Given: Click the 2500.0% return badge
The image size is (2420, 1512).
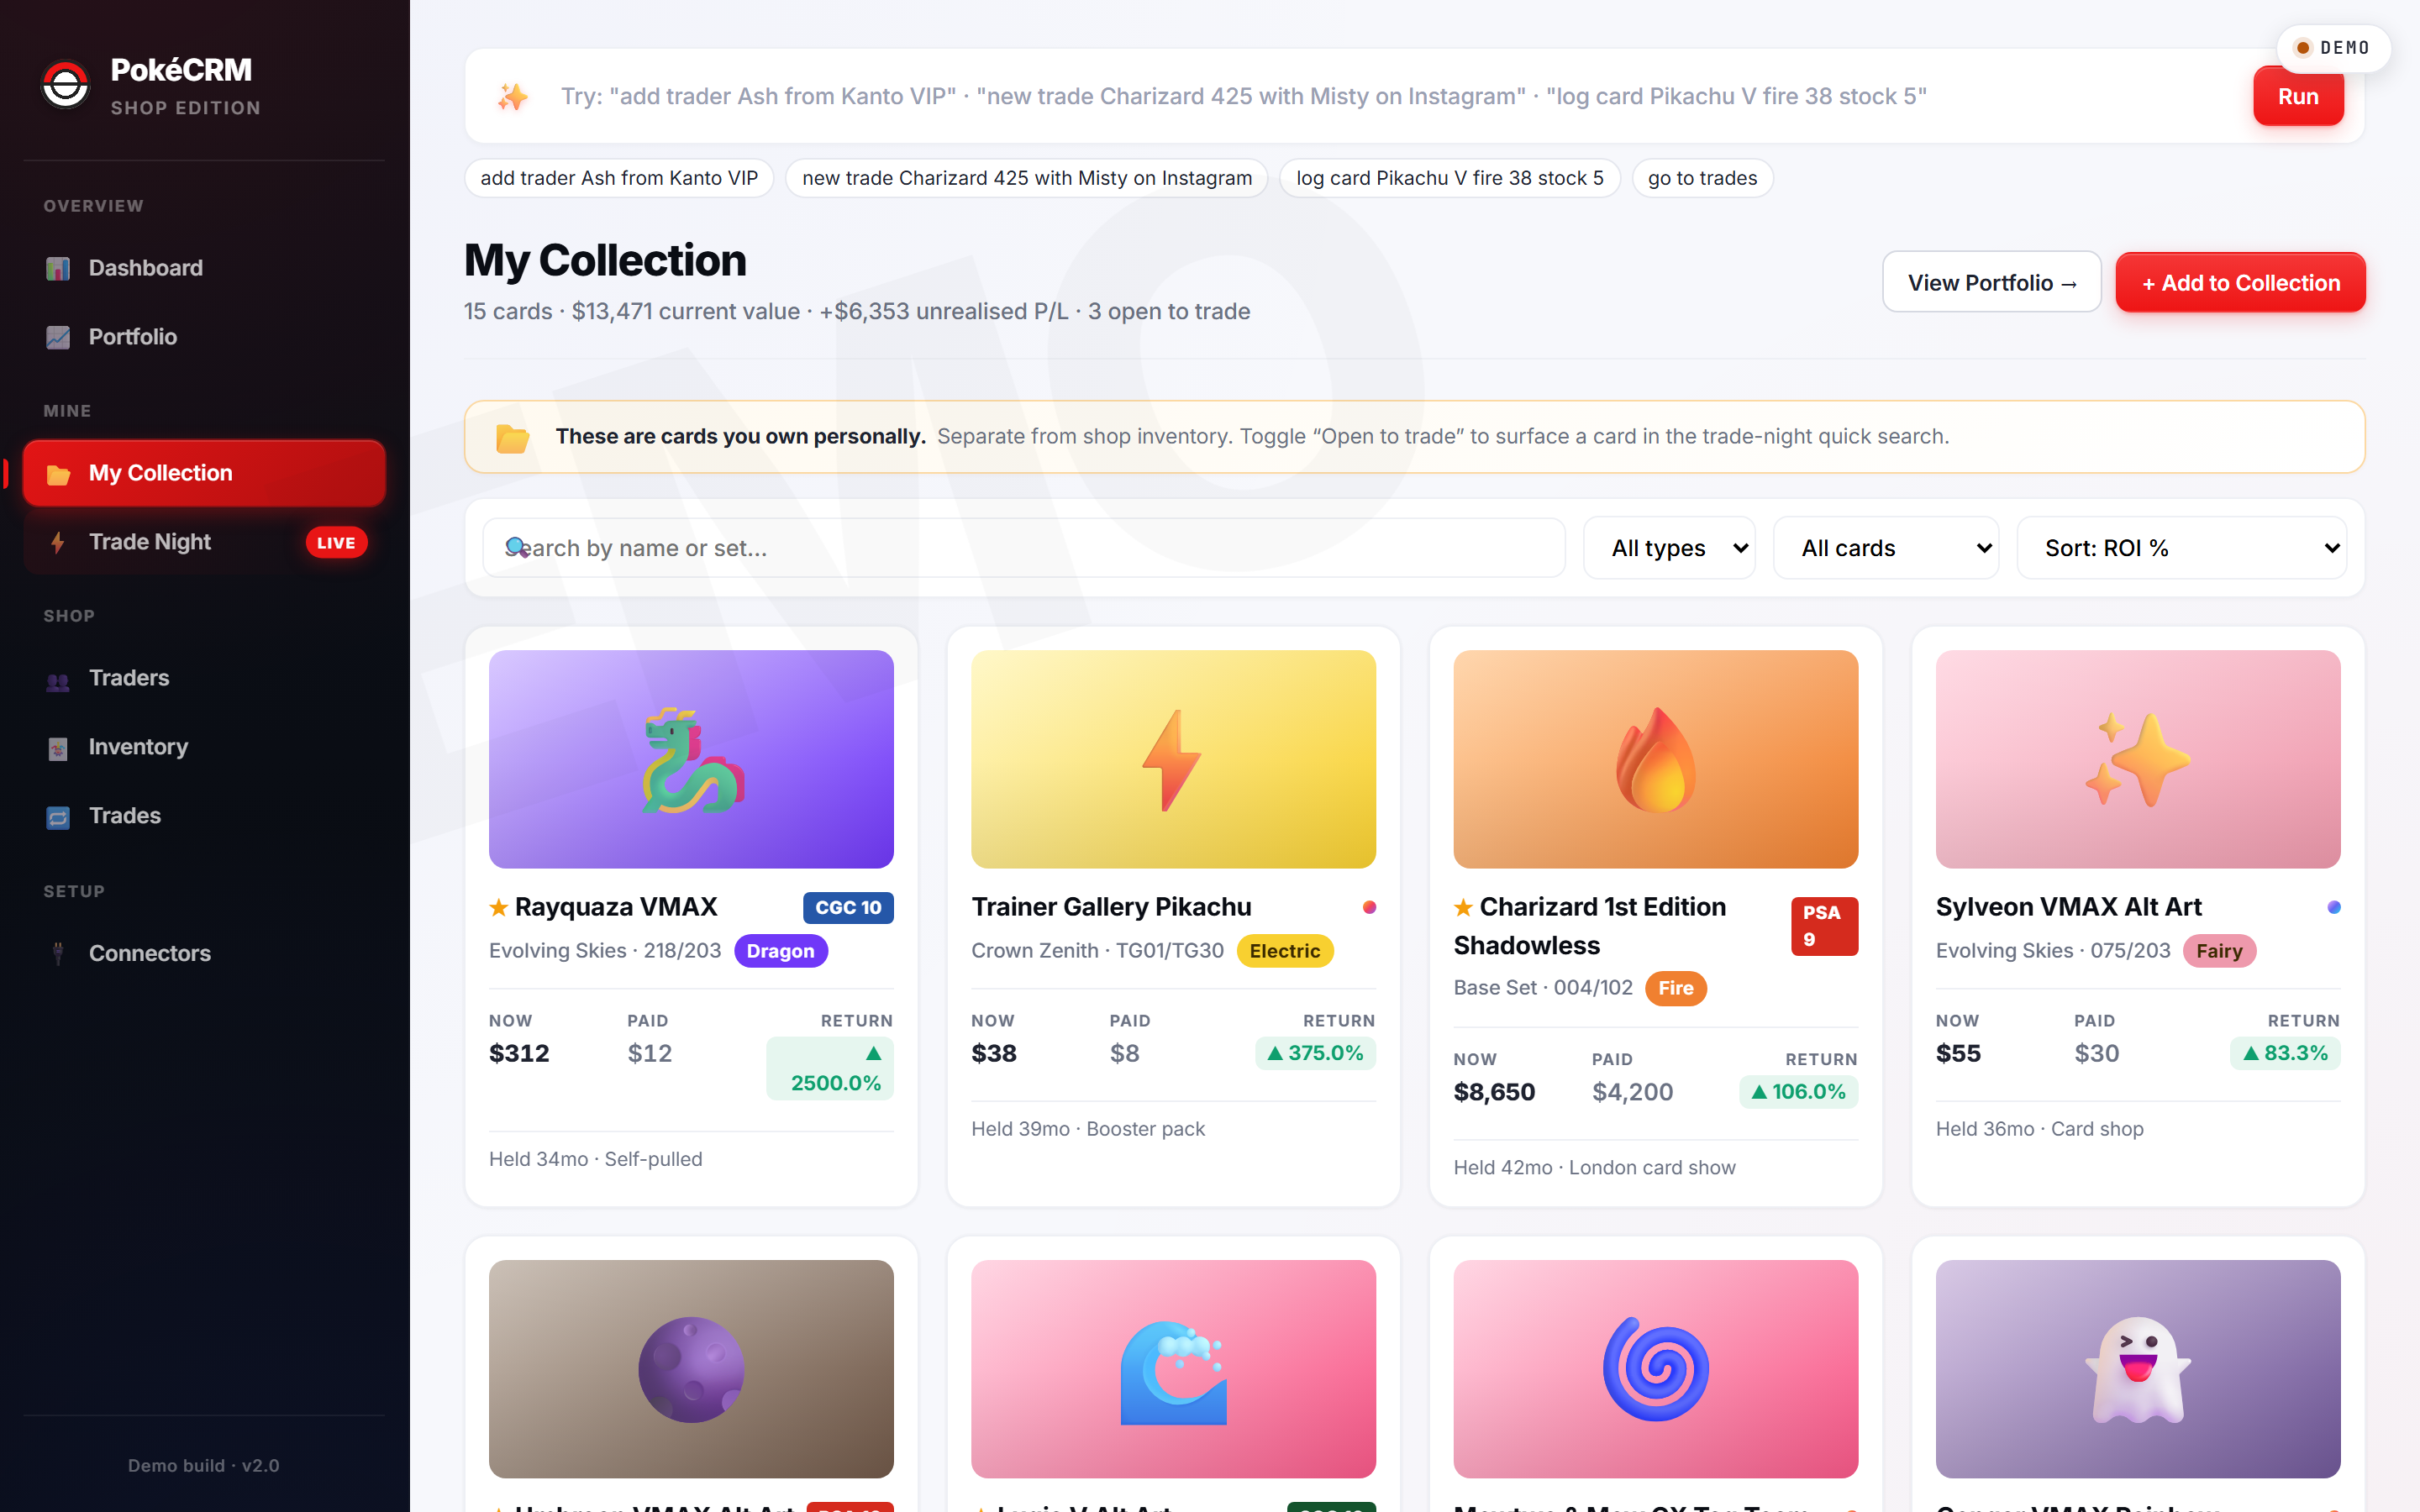Looking at the screenshot, I should pos(830,1068).
